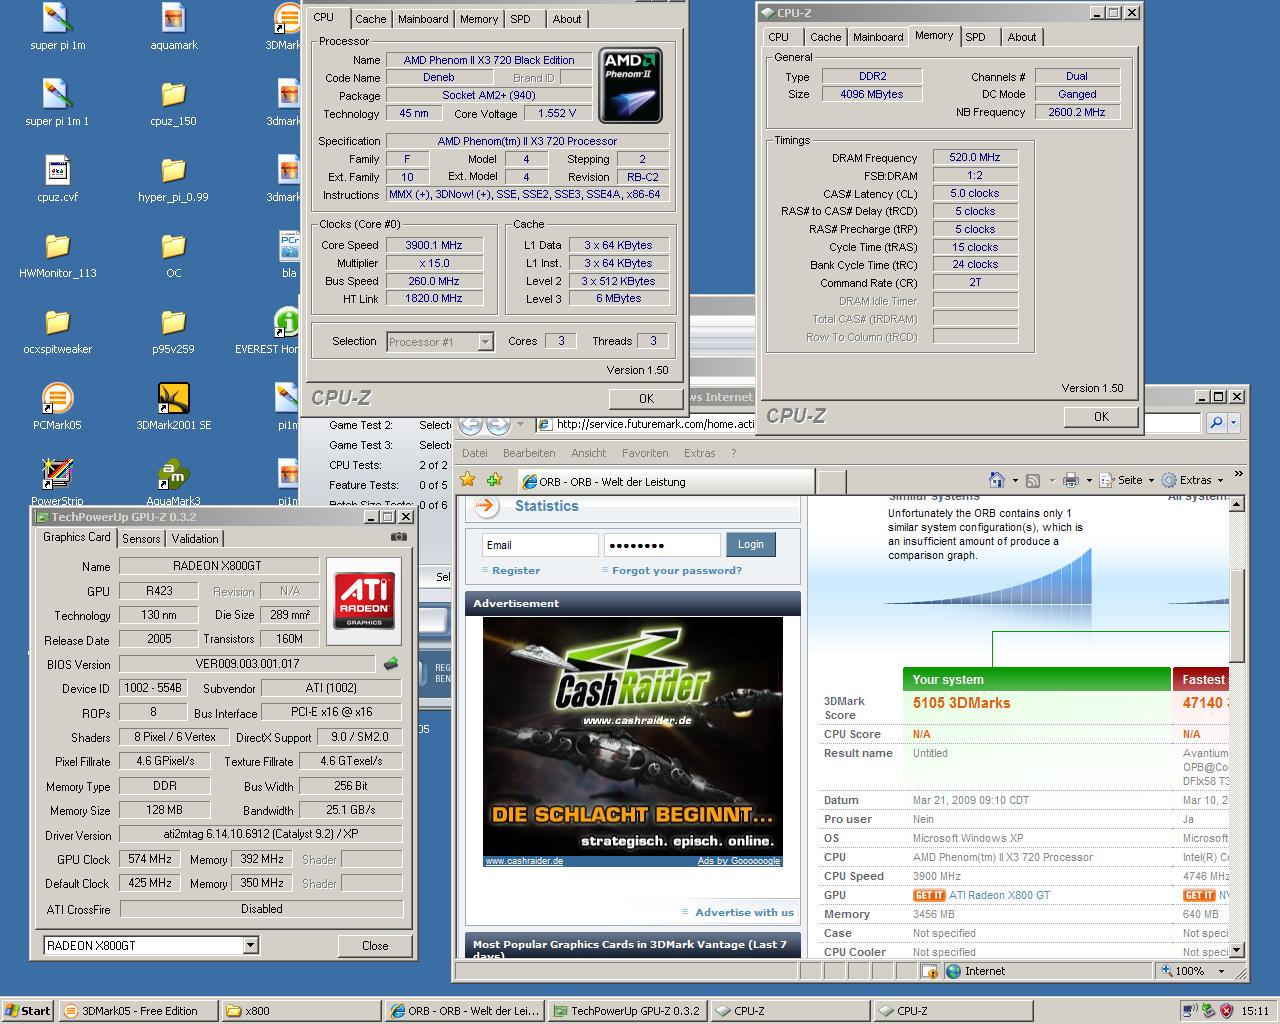Viewport: 1280px width, 1024px height.
Task: Expand the IE toolbar overflow chevron
Action: point(1238,474)
